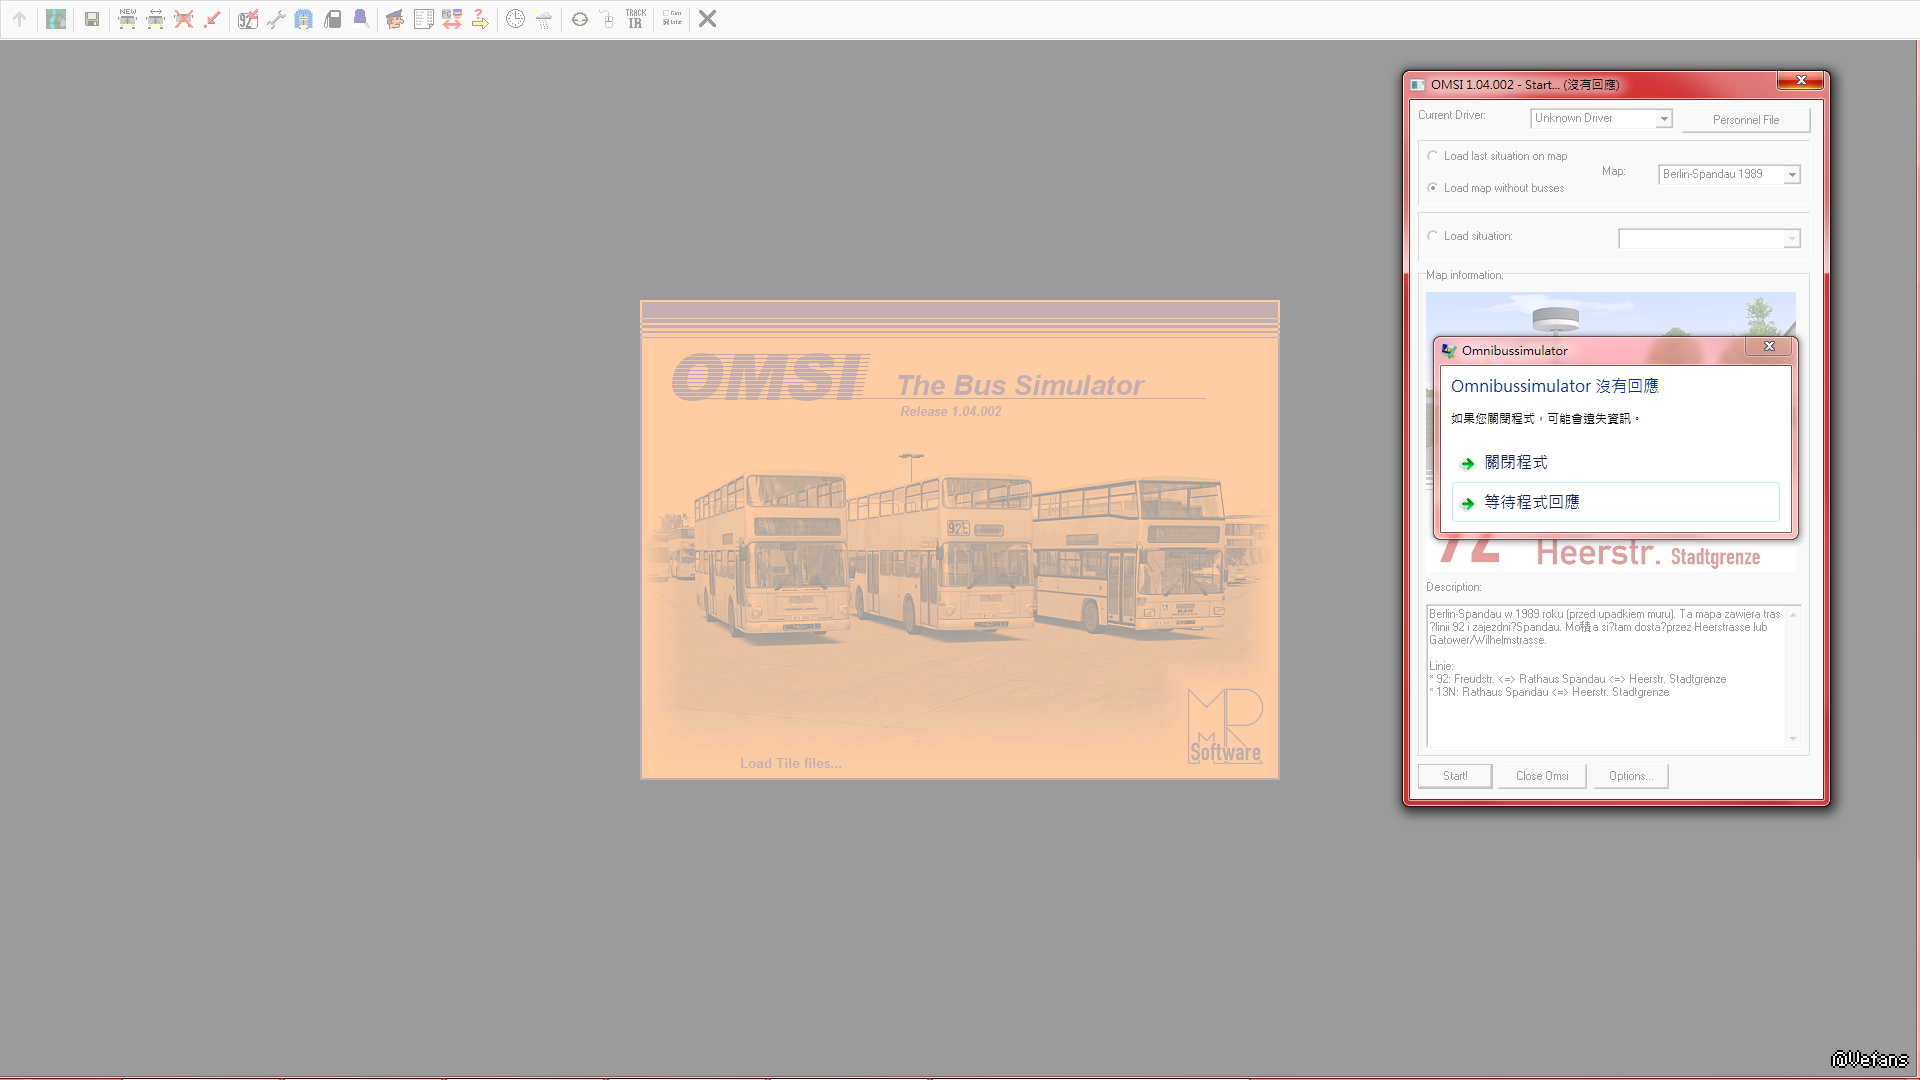The height and width of the screenshot is (1080, 1920).
Task: Click the TrackIR toolbar icon
Action: click(x=636, y=19)
